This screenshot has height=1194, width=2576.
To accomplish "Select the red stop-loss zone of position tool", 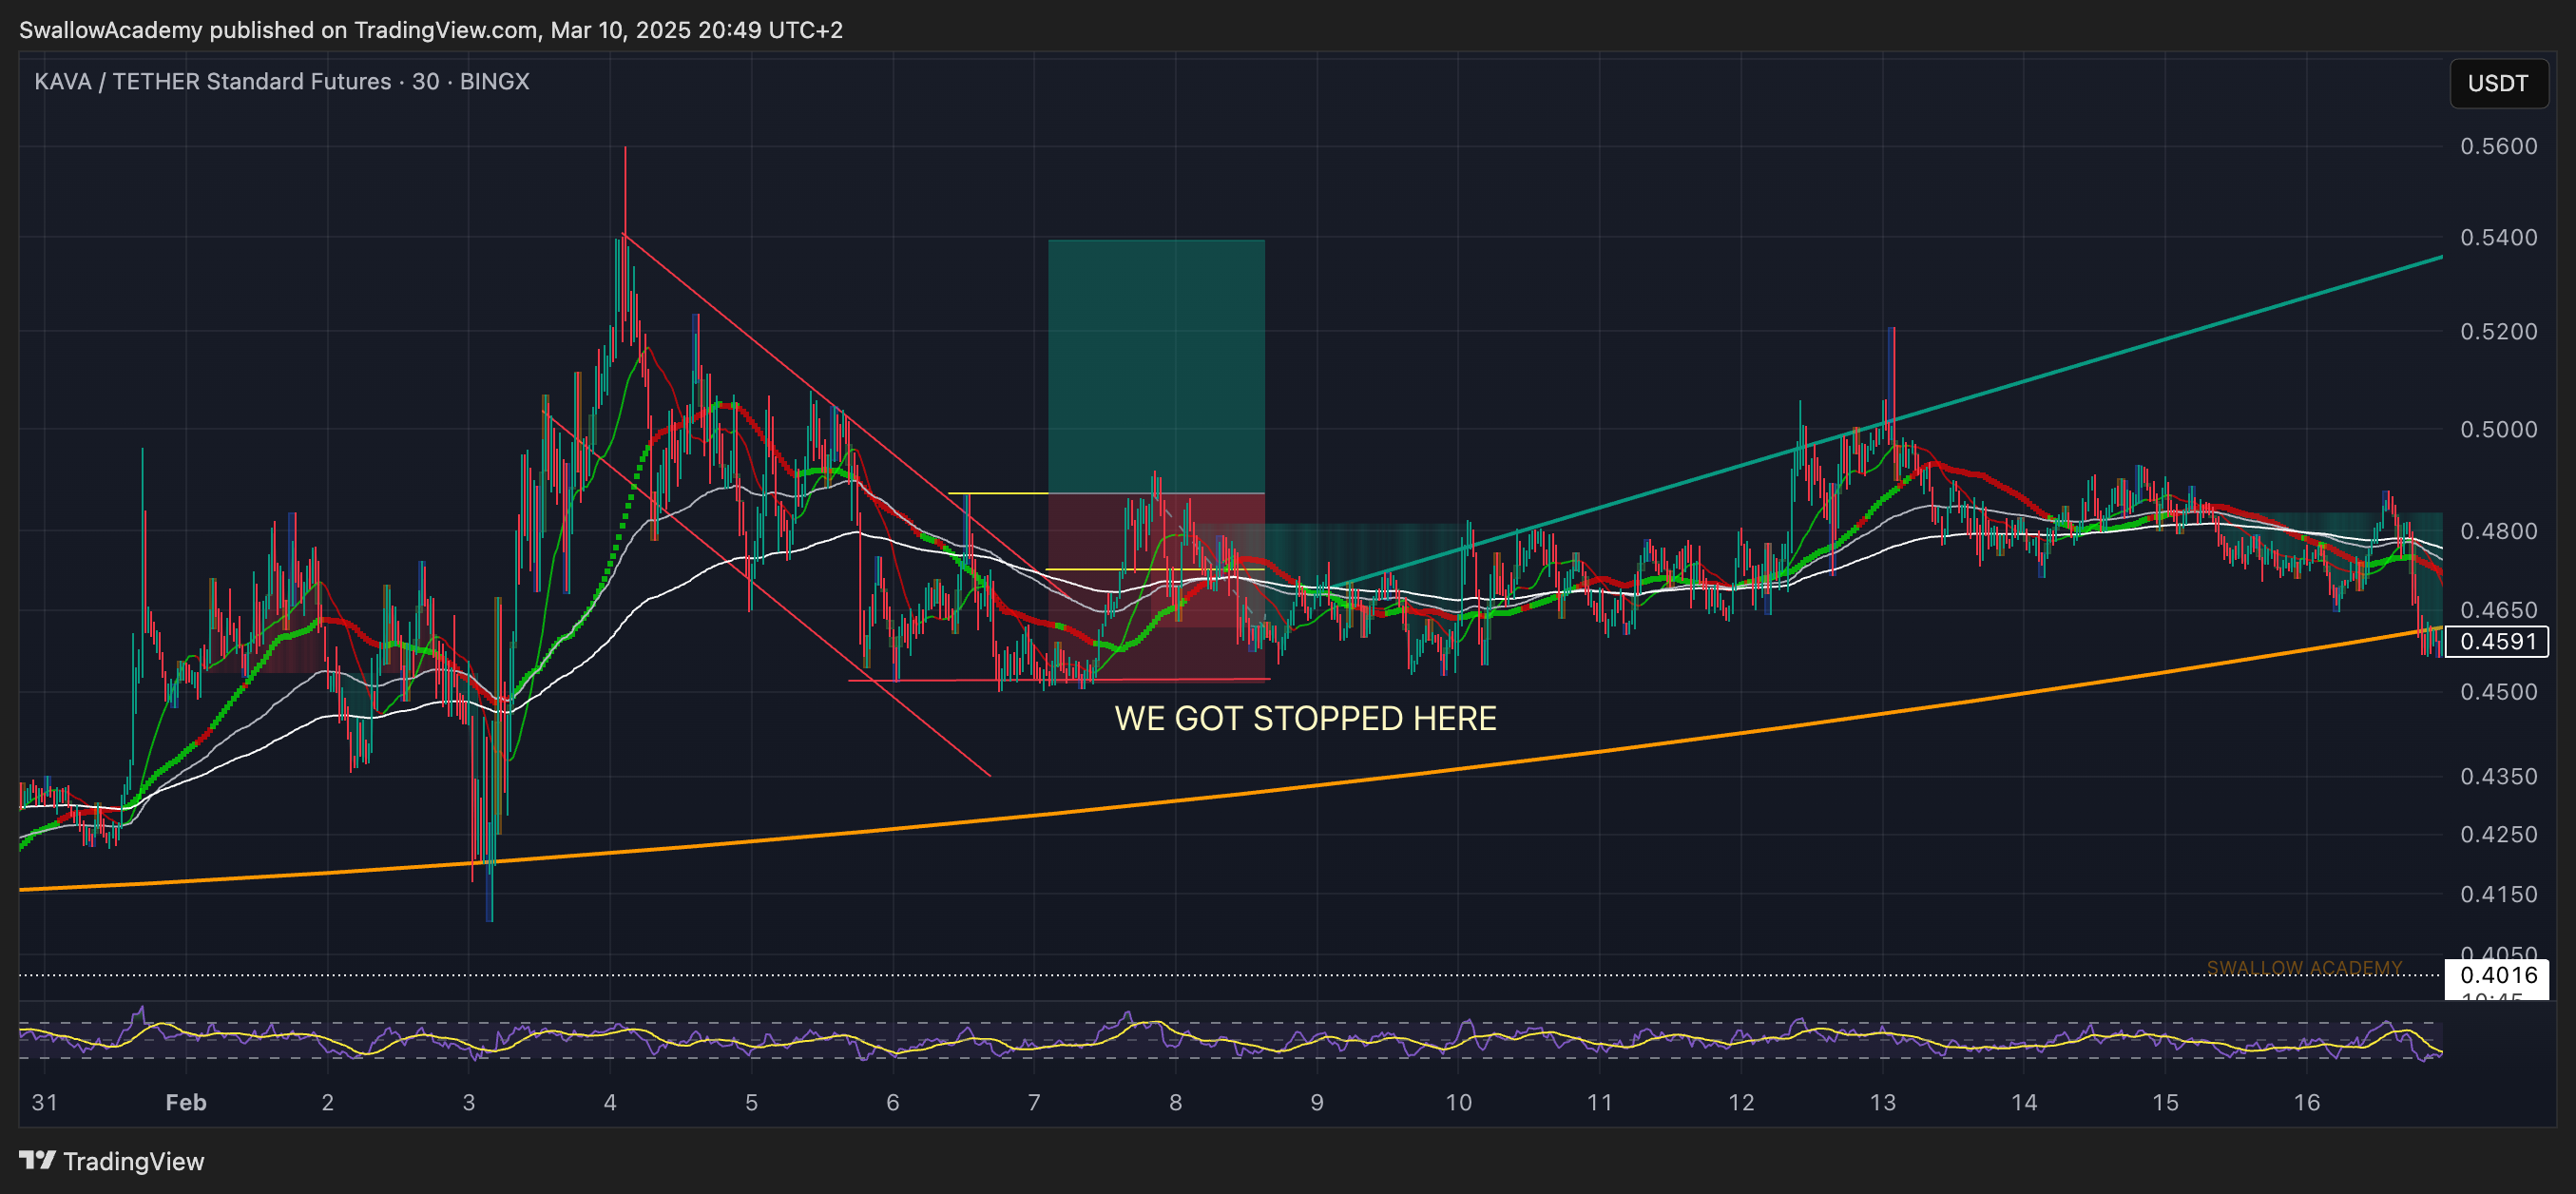I will pyautogui.click(x=1156, y=587).
